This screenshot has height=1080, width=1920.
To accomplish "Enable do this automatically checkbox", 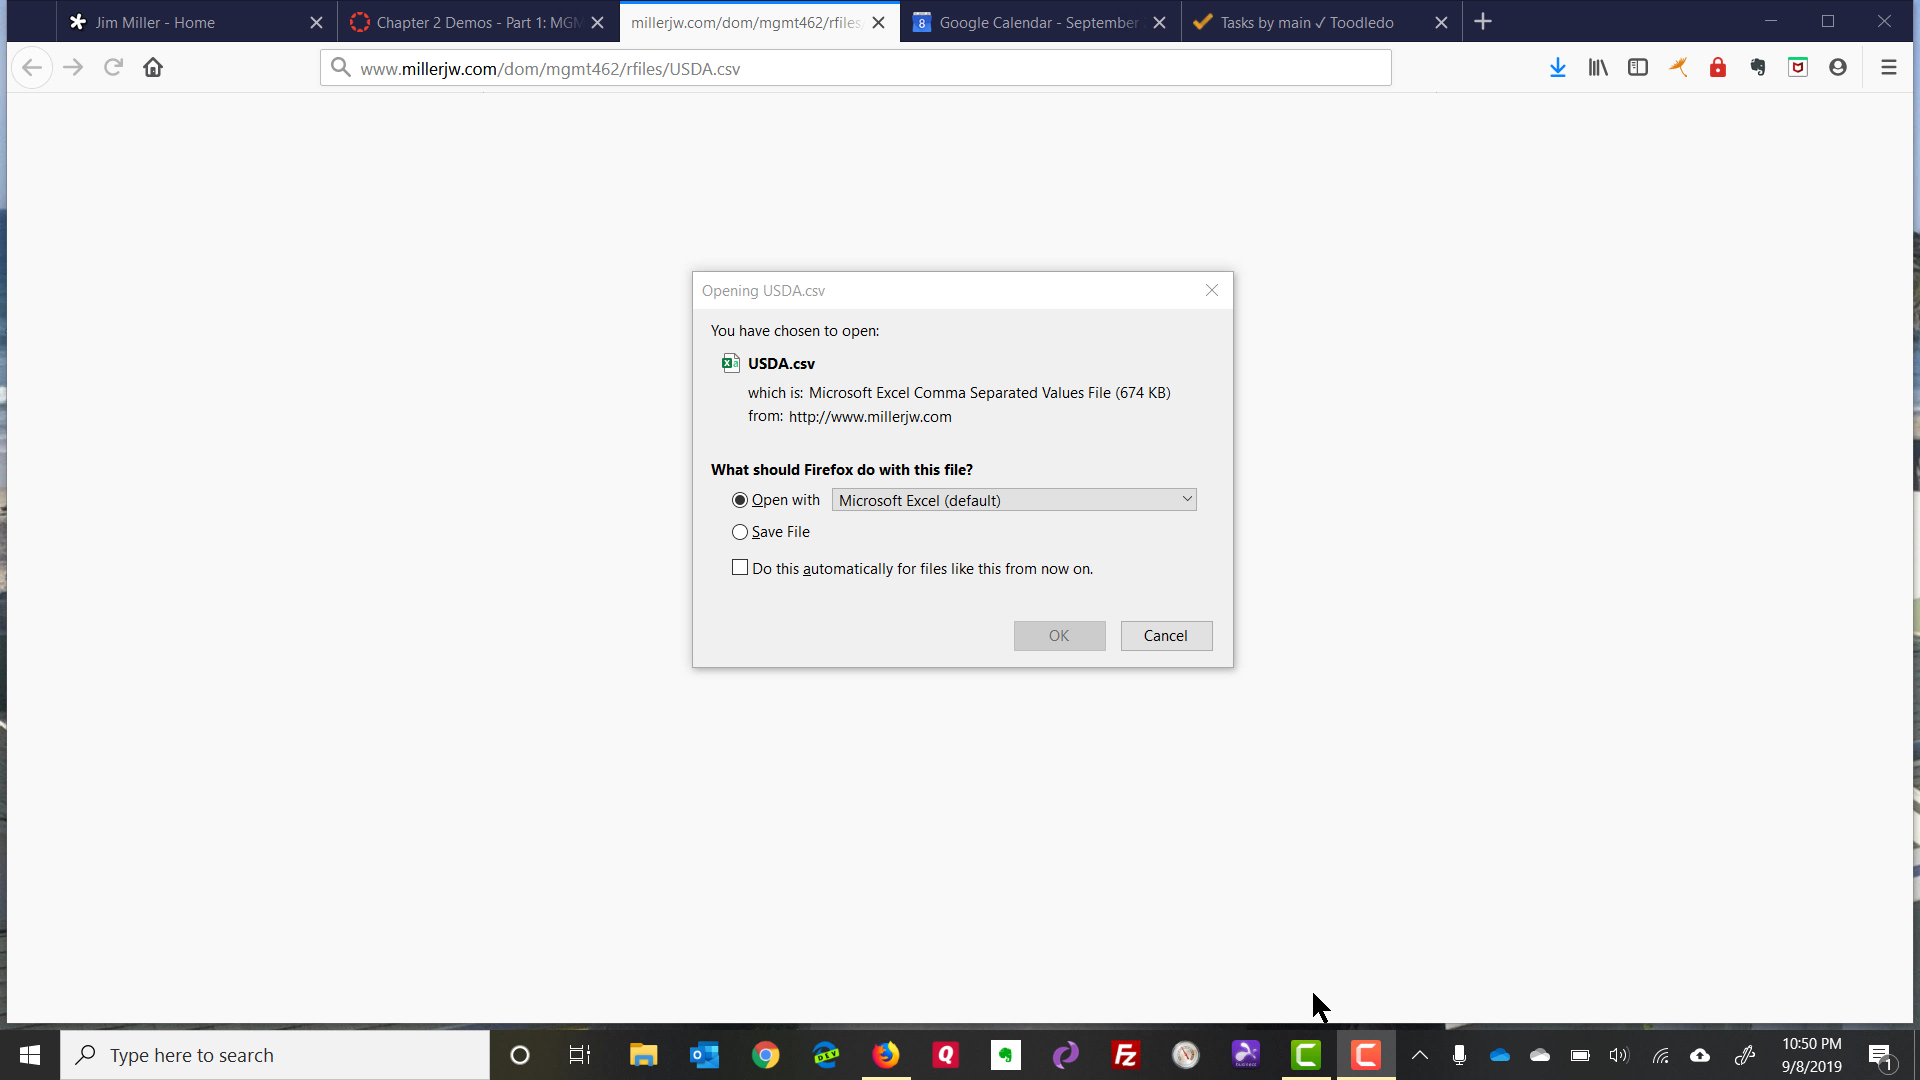I will point(740,568).
